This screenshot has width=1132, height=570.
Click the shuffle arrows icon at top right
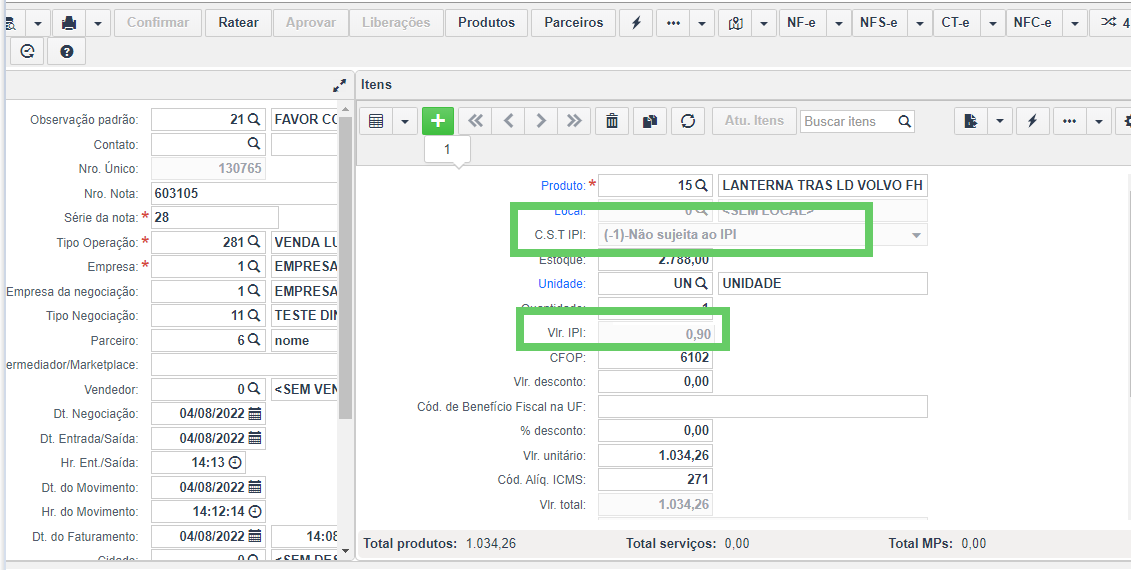point(1110,23)
